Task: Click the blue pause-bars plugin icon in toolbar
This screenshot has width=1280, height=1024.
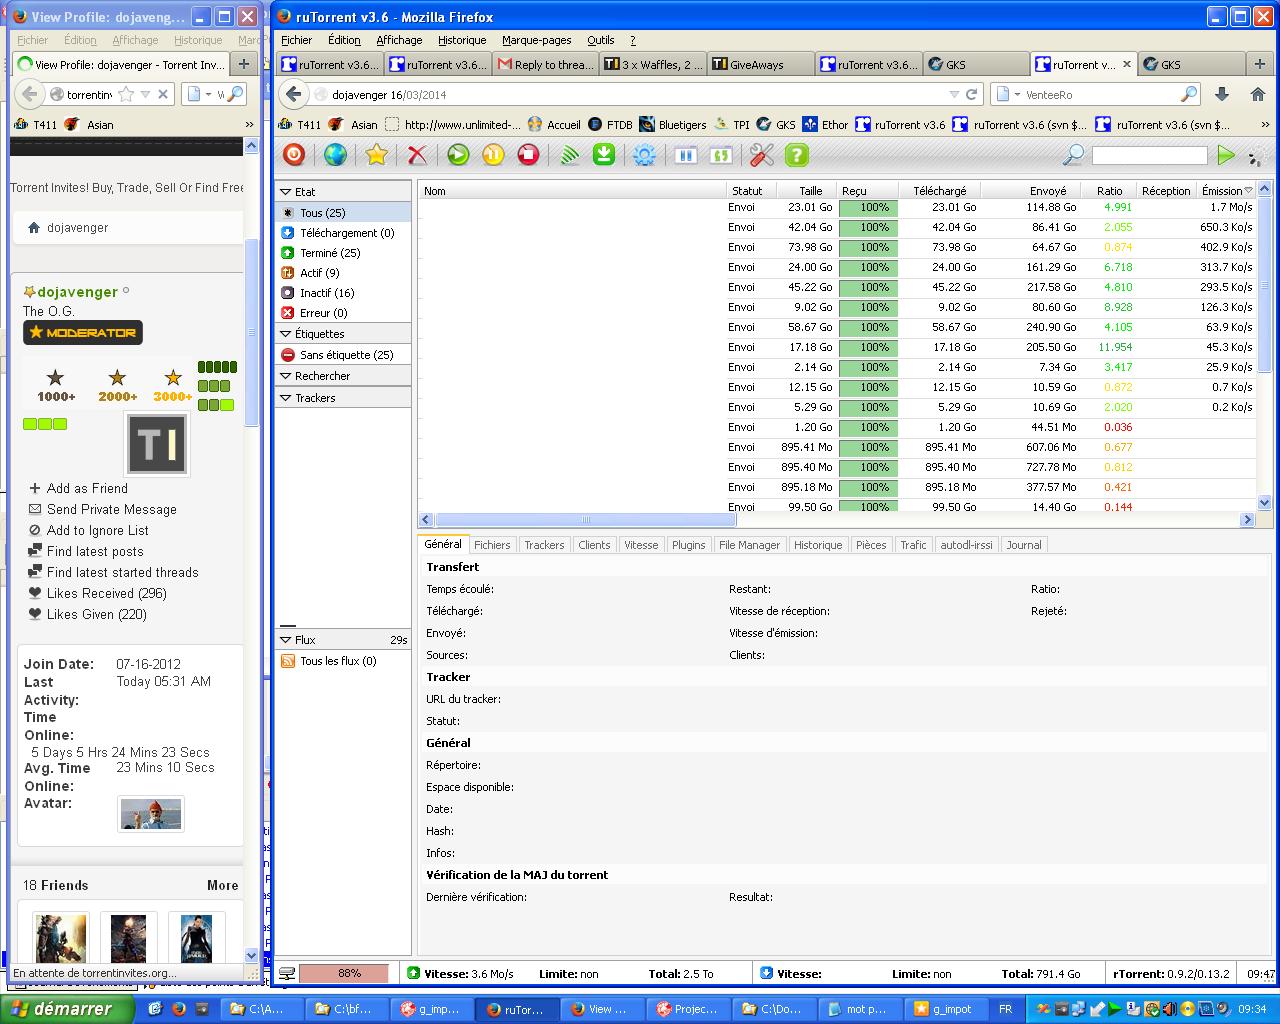Action: [x=686, y=155]
